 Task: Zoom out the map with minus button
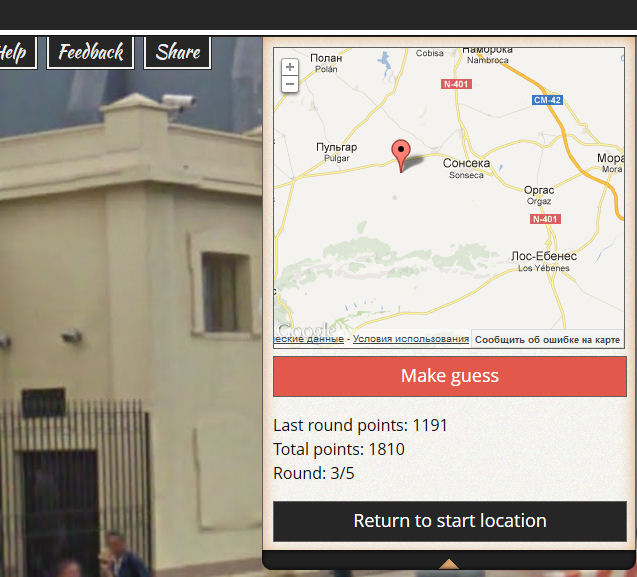pyautogui.click(x=290, y=84)
